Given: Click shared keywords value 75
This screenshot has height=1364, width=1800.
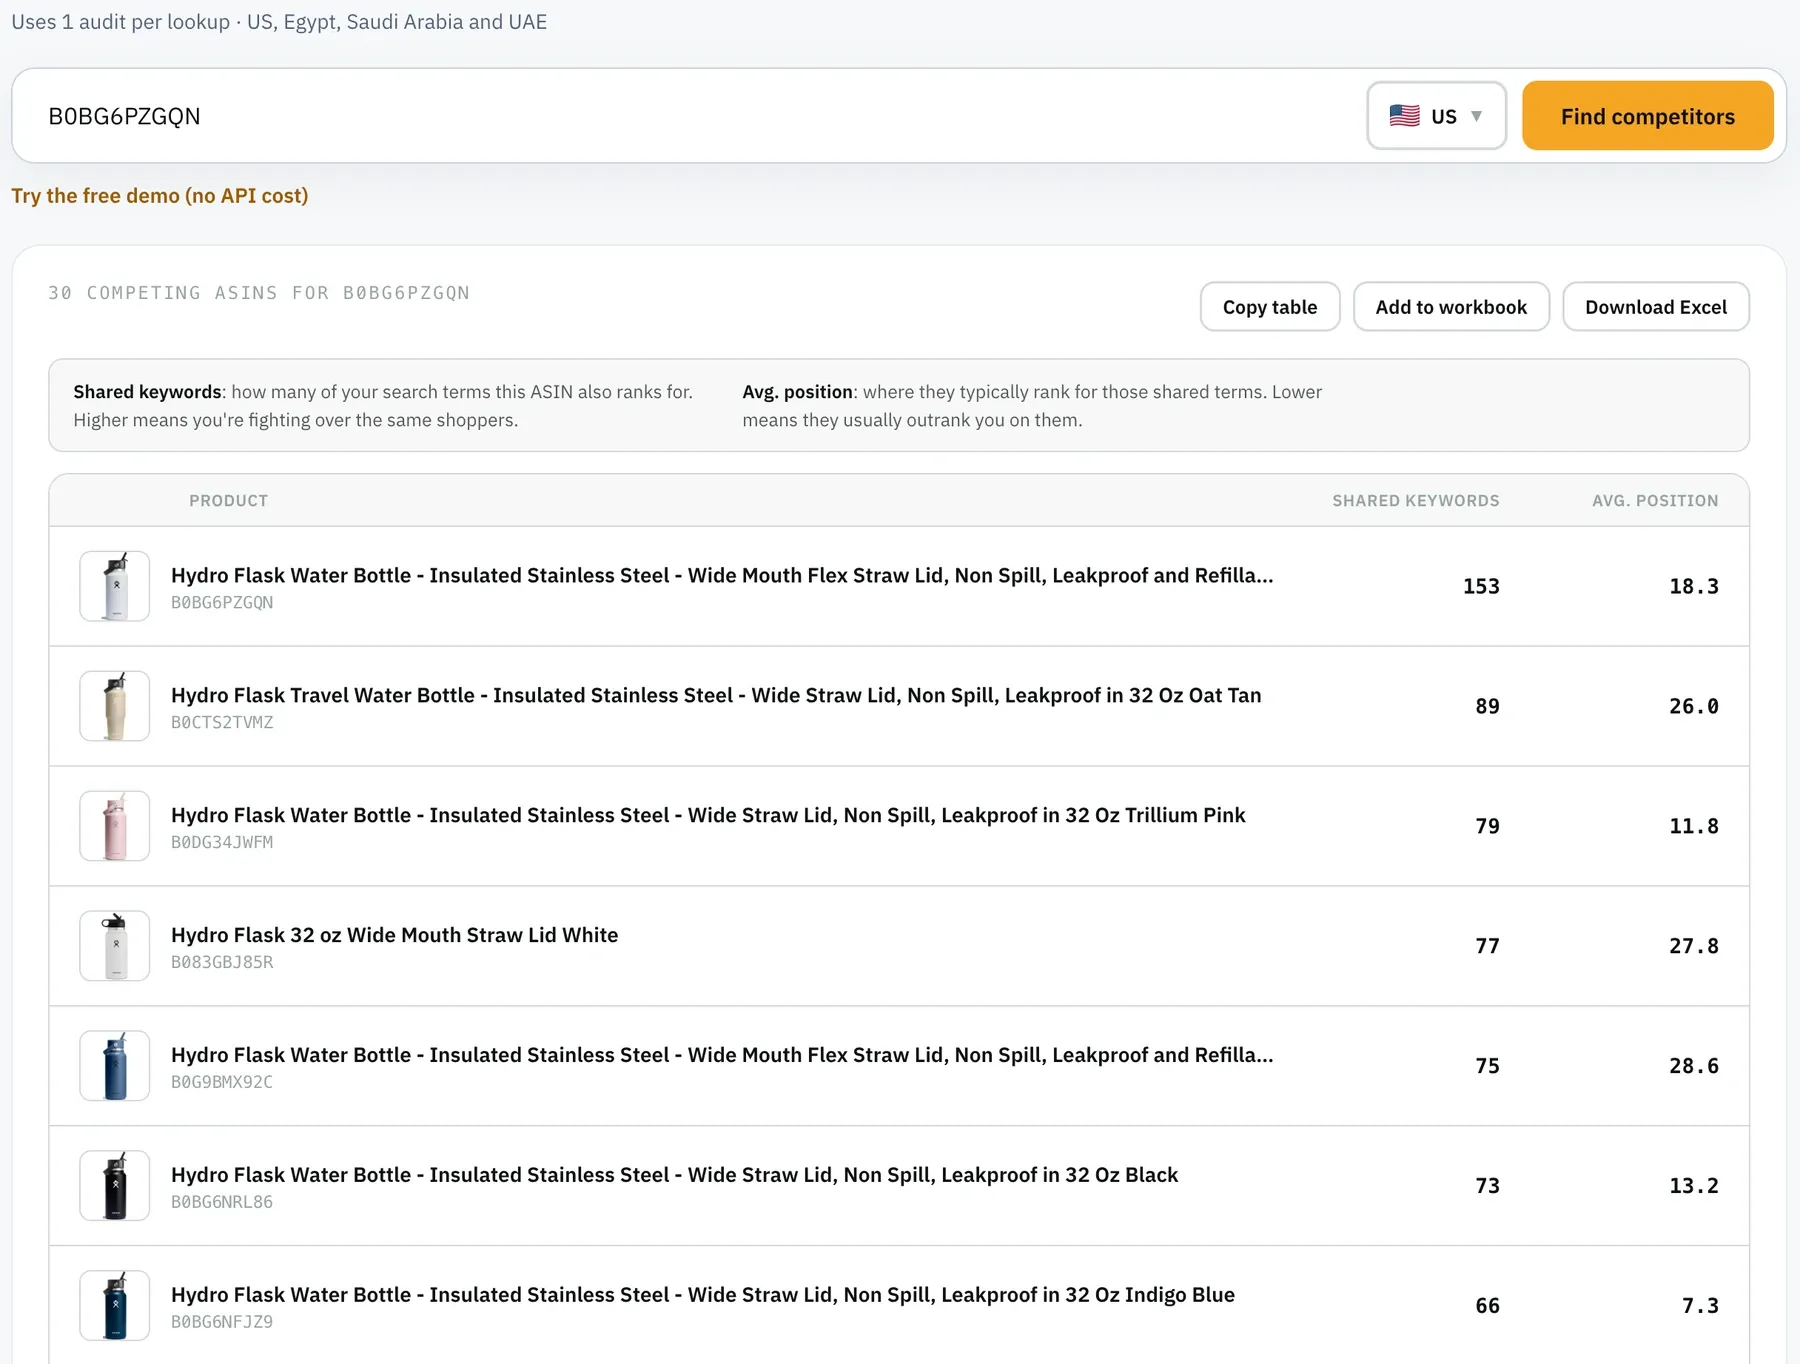Looking at the screenshot, I should (x=1487, y=1066).
